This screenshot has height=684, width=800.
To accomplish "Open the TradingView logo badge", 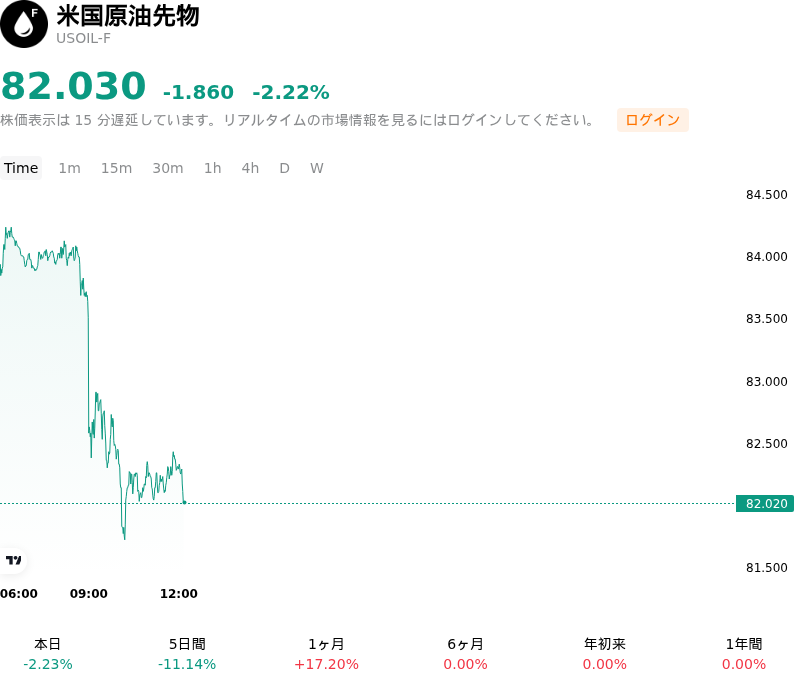I will [13, 560].
